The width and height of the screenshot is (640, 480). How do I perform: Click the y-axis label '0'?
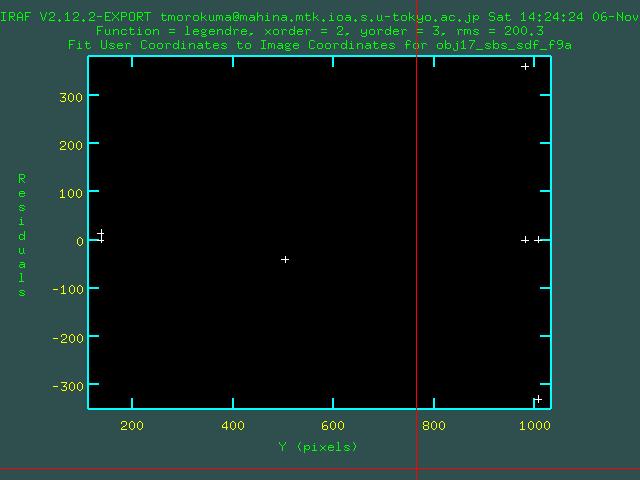pyautogui.click(x=80, y=241)
